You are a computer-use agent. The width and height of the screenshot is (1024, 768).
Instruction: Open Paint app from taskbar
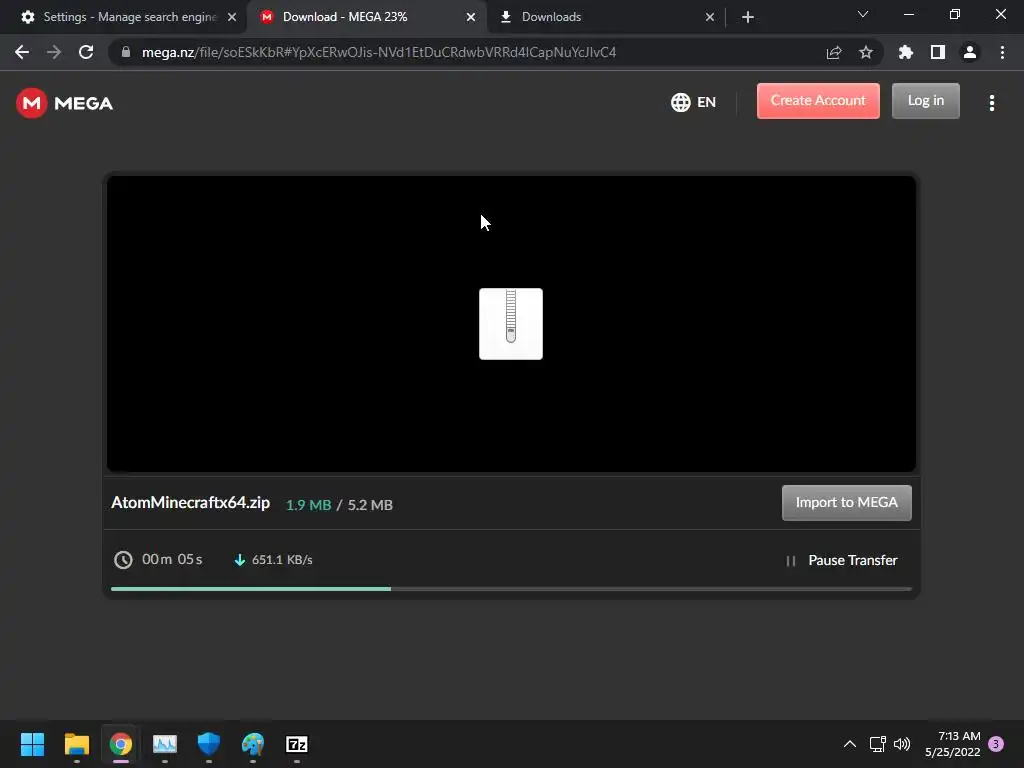pos(253,744)
